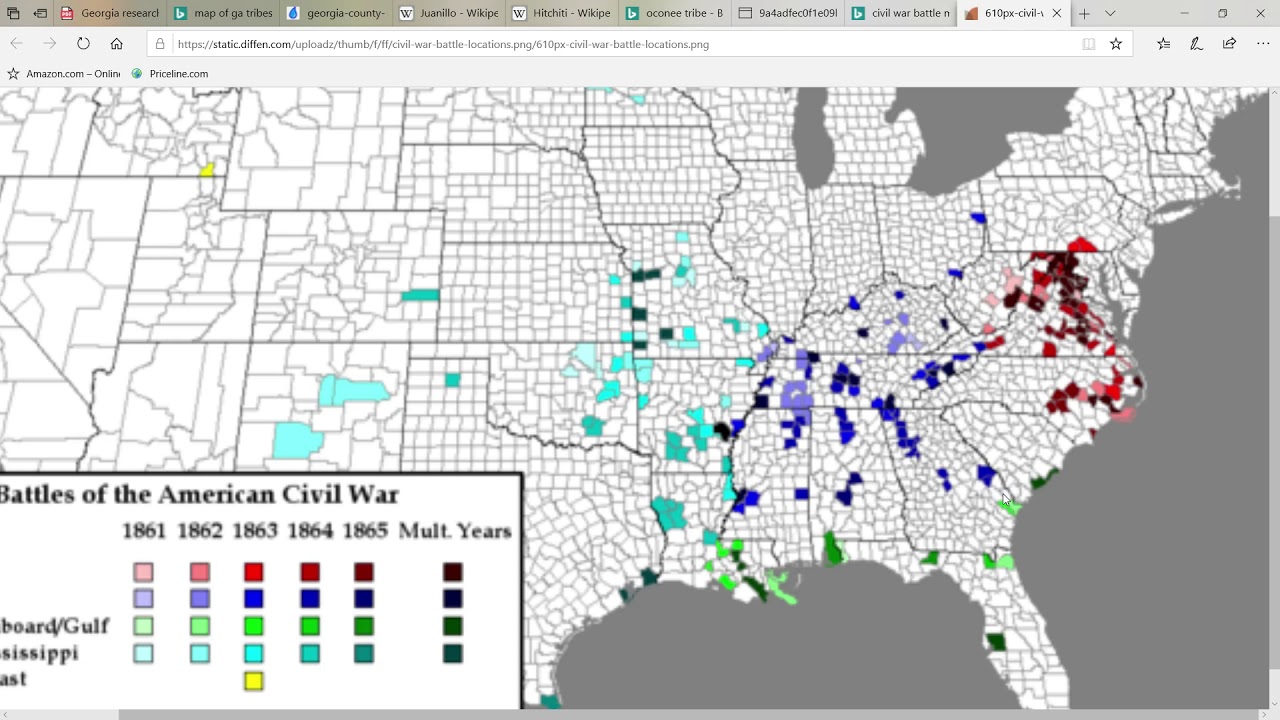Switch to georgia-county tab

(336, 13)
